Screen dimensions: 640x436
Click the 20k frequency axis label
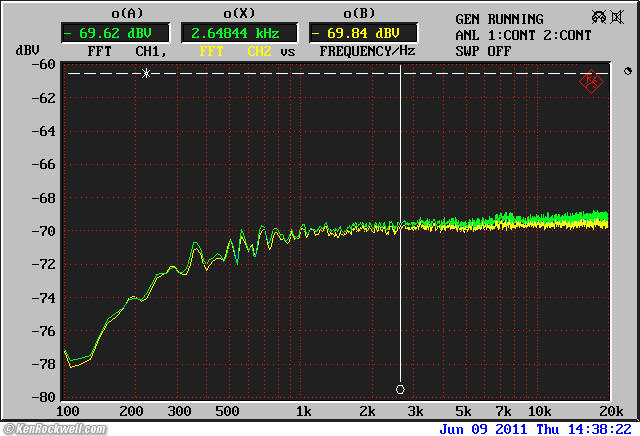click(611, 411)
